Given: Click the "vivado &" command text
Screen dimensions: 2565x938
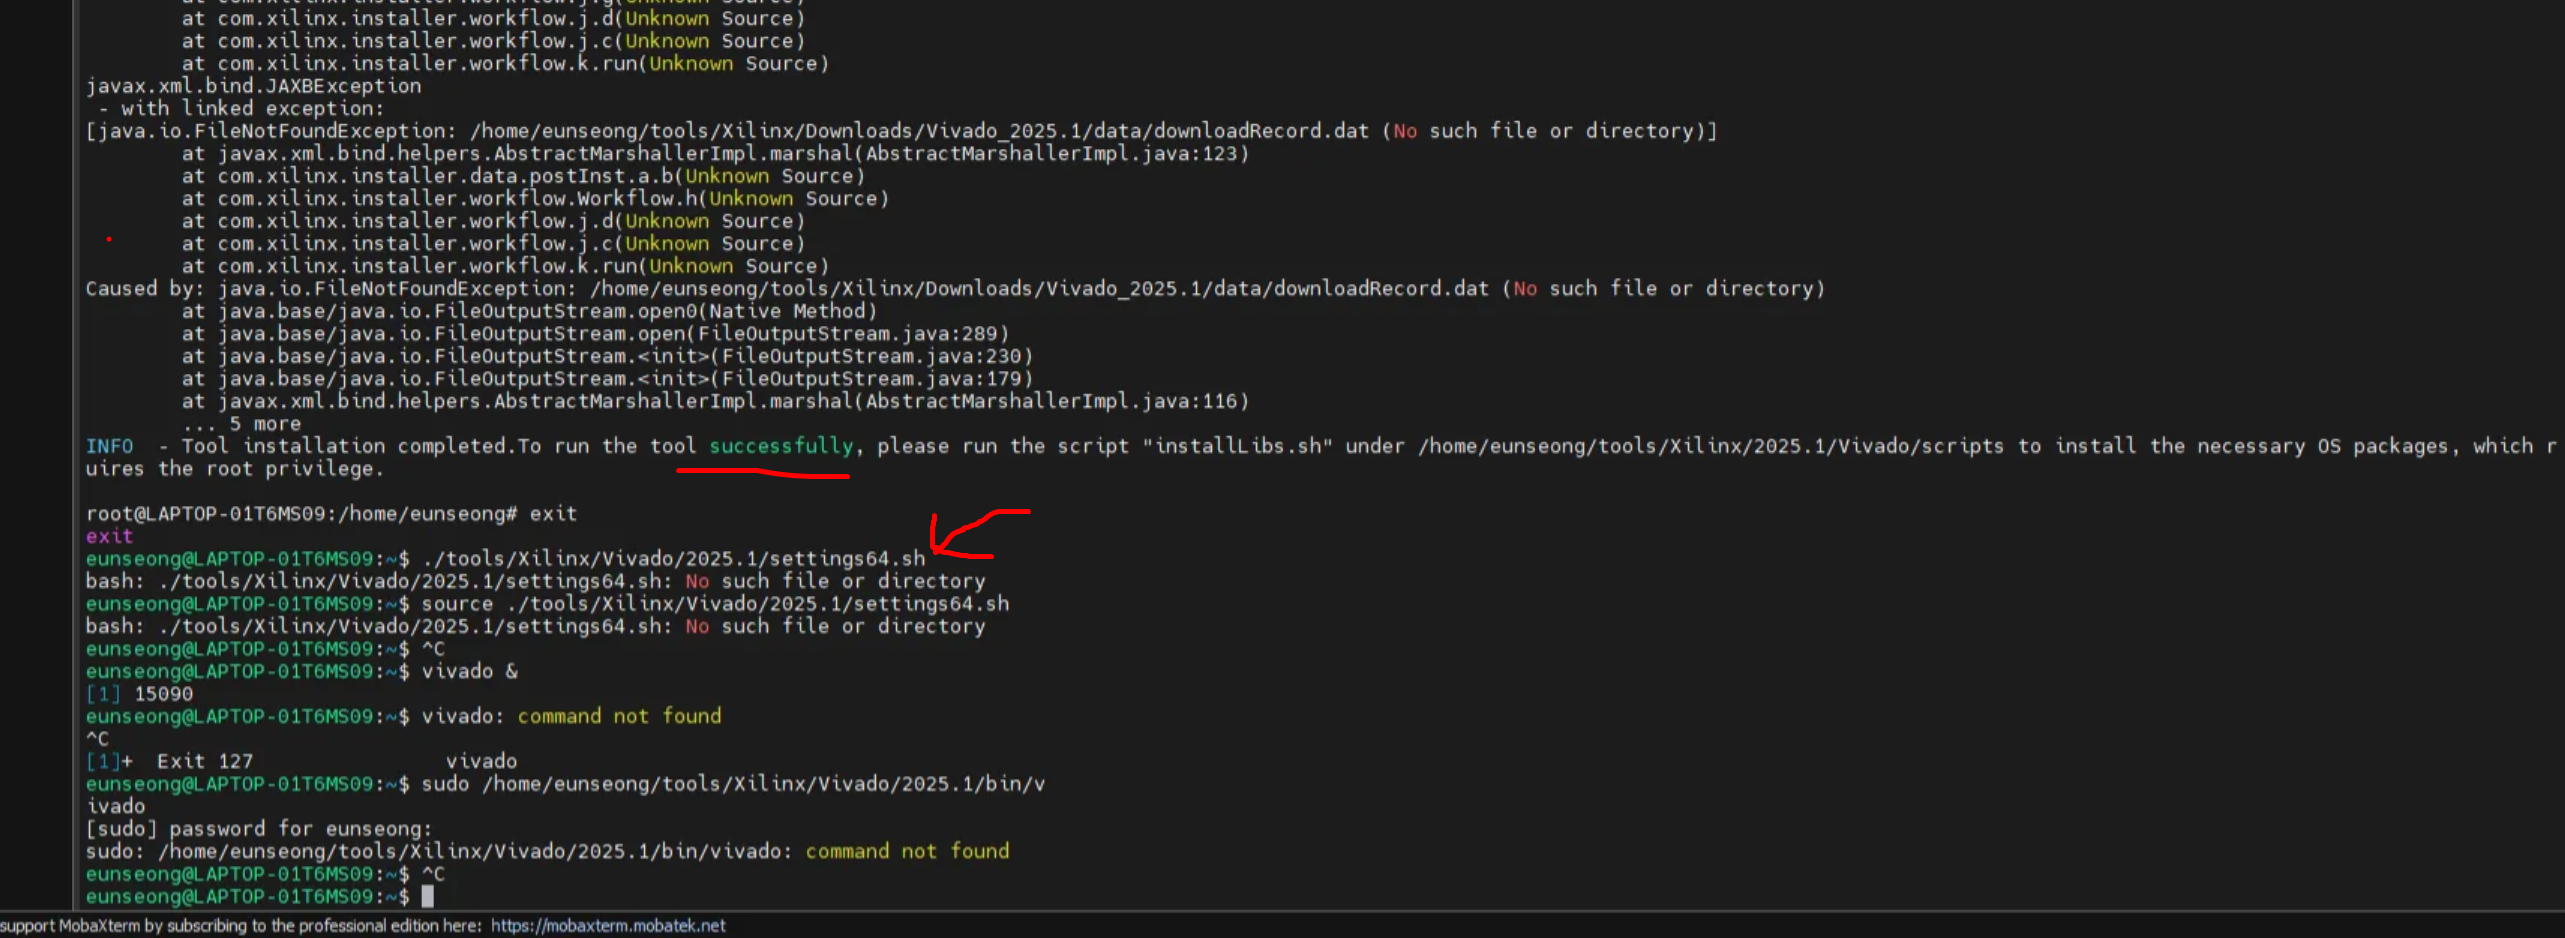Looking at the screenshot, I should point(469,671).
